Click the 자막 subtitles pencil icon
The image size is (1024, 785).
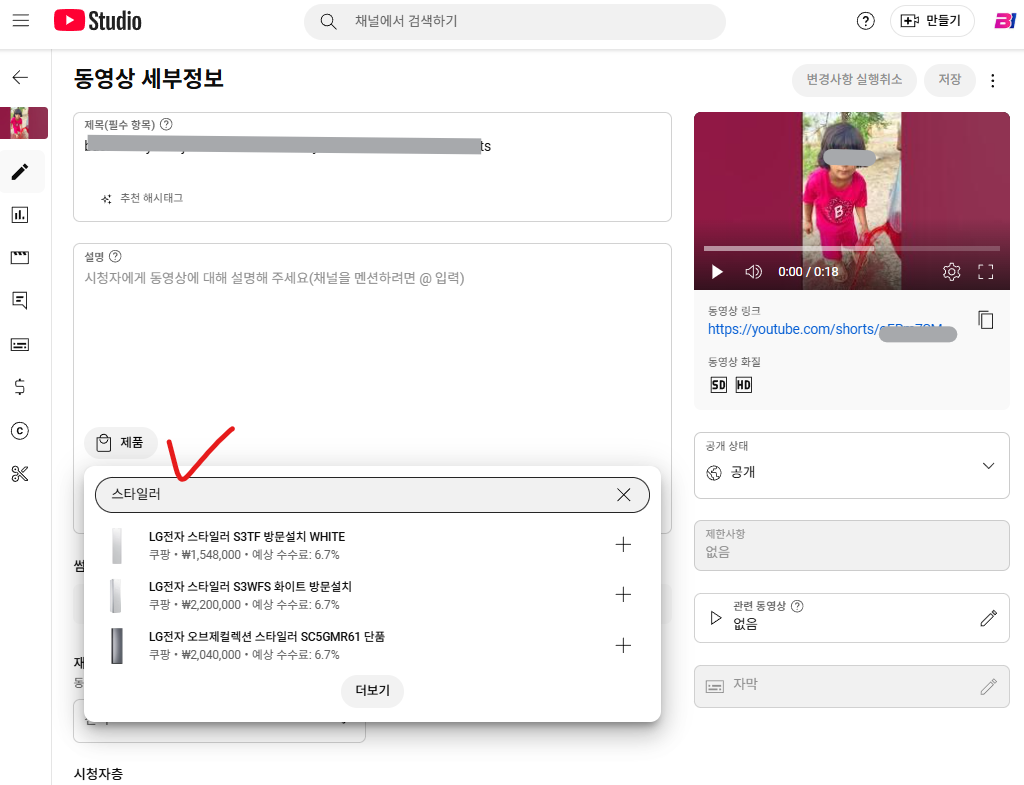coord(989,686)
